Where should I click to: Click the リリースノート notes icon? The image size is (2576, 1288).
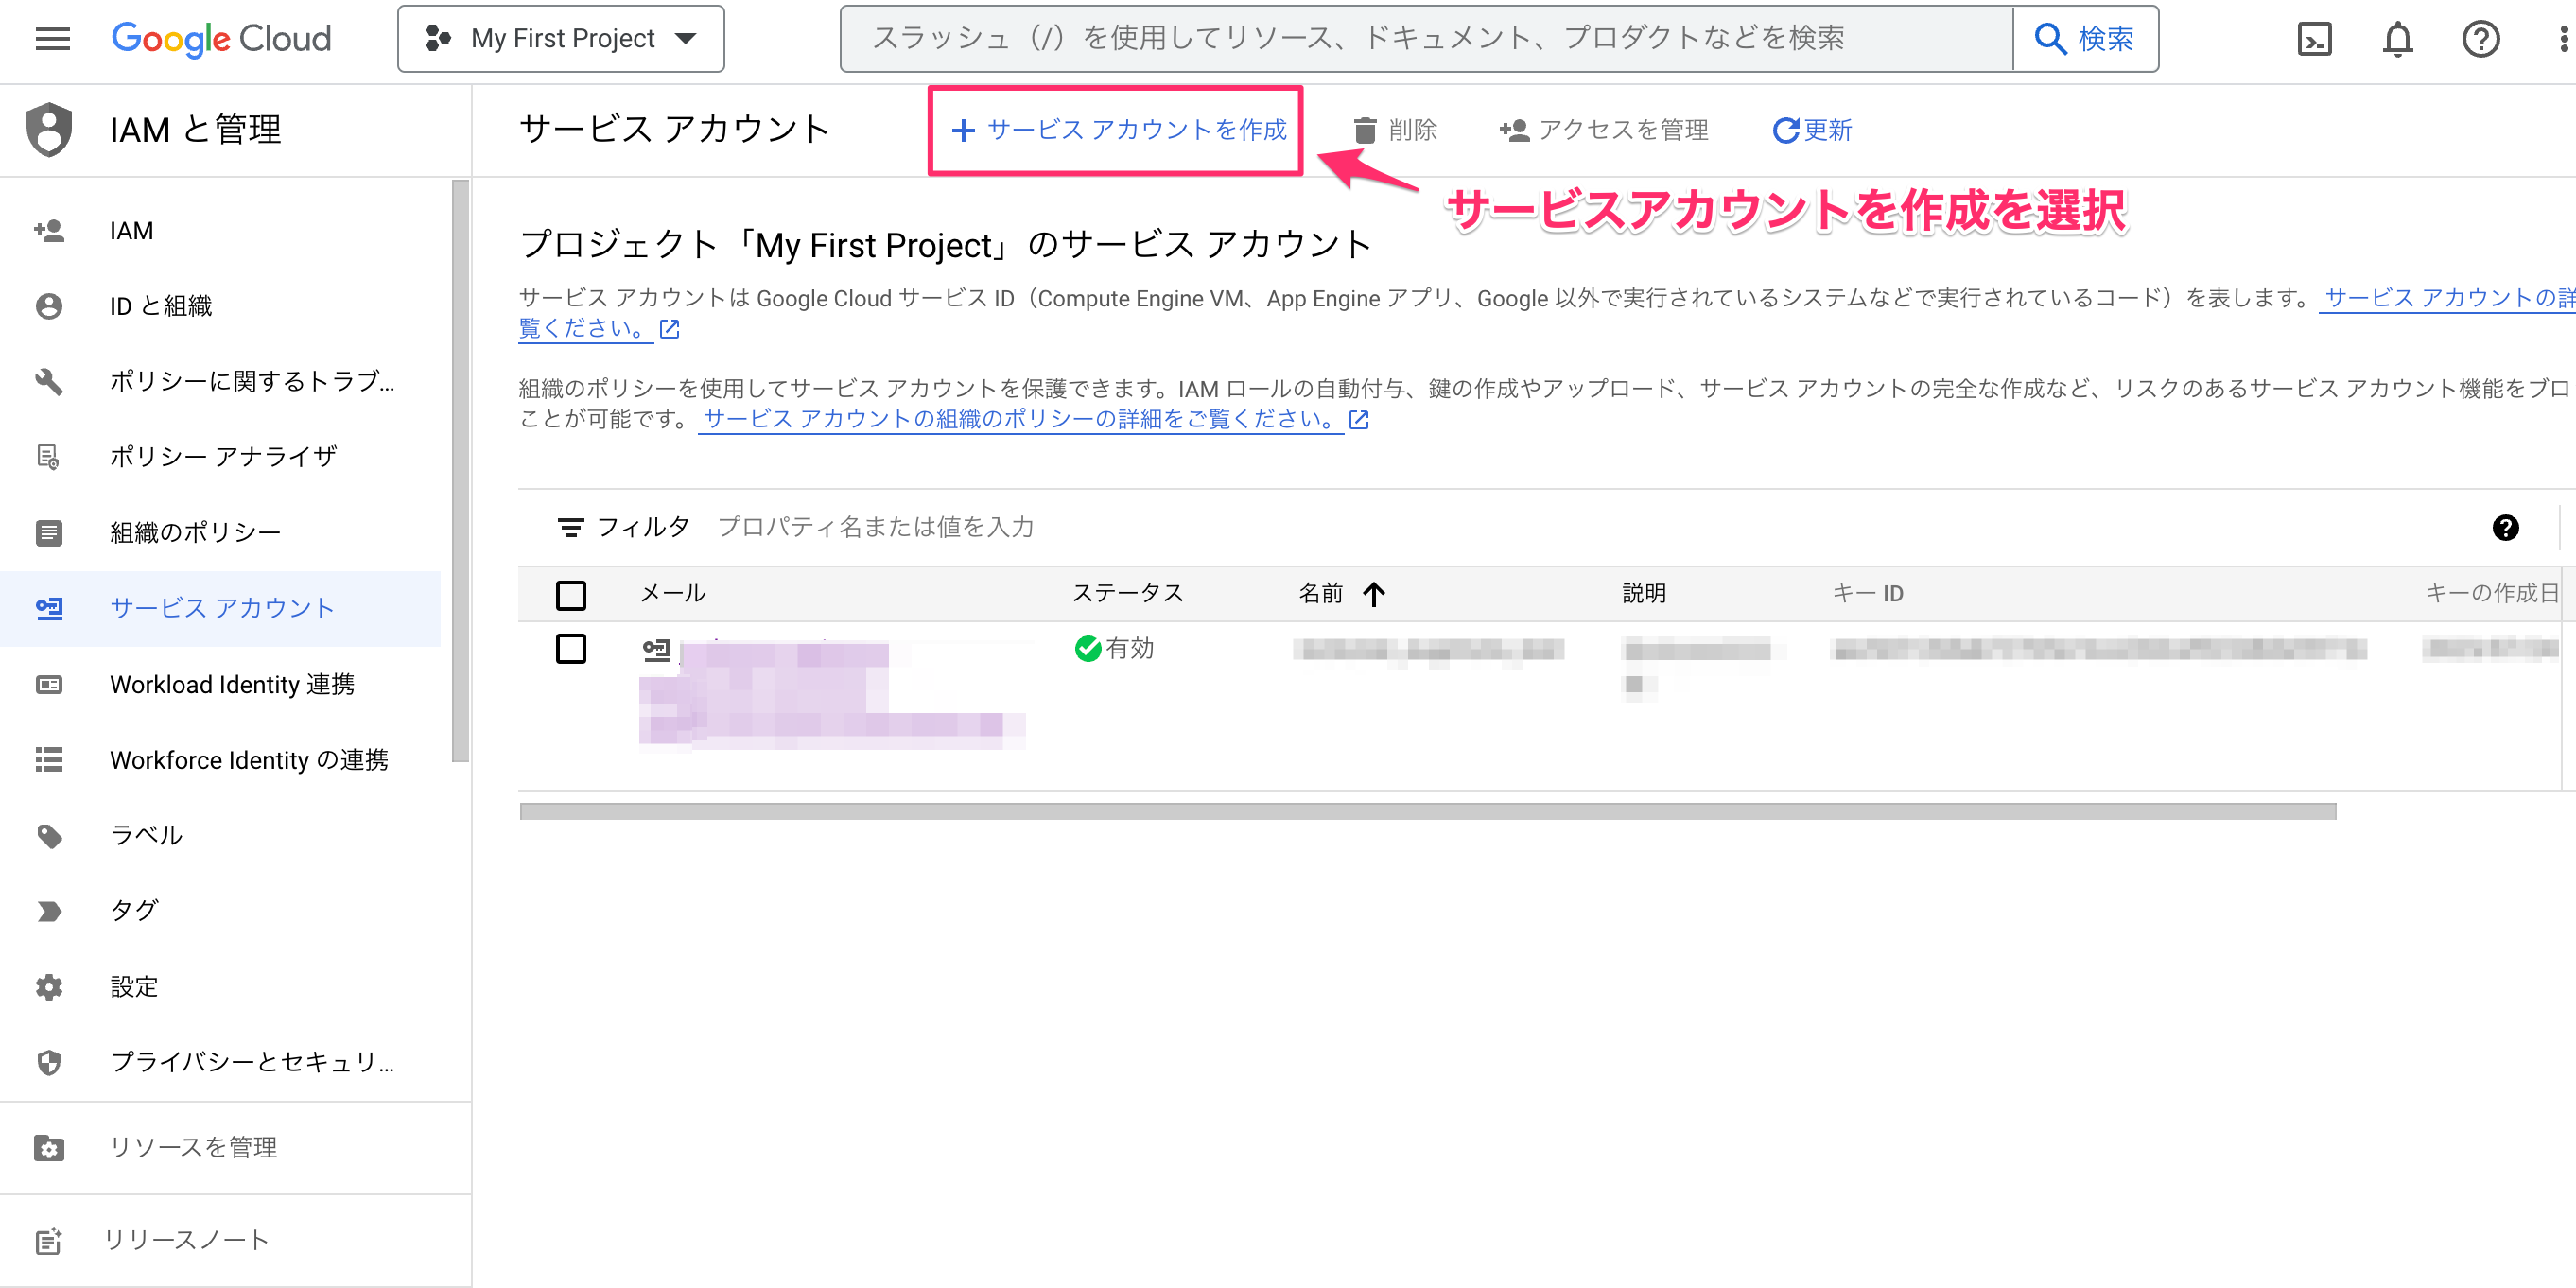pos(49,1241)
